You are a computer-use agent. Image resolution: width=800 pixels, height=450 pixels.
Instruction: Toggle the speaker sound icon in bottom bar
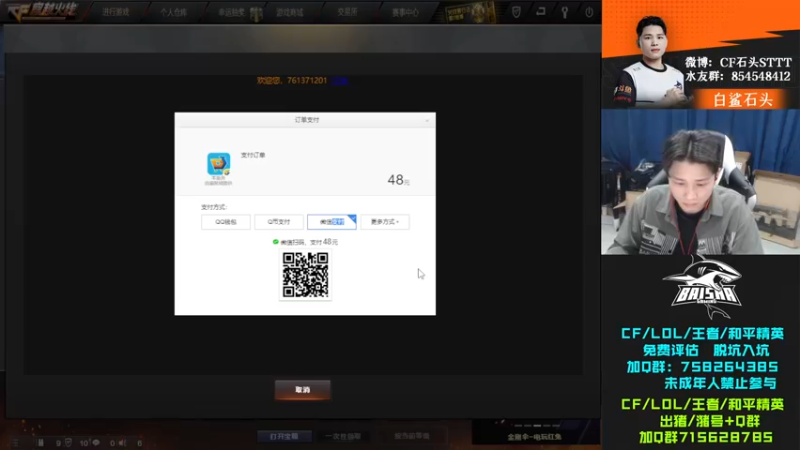coord(122,443)
